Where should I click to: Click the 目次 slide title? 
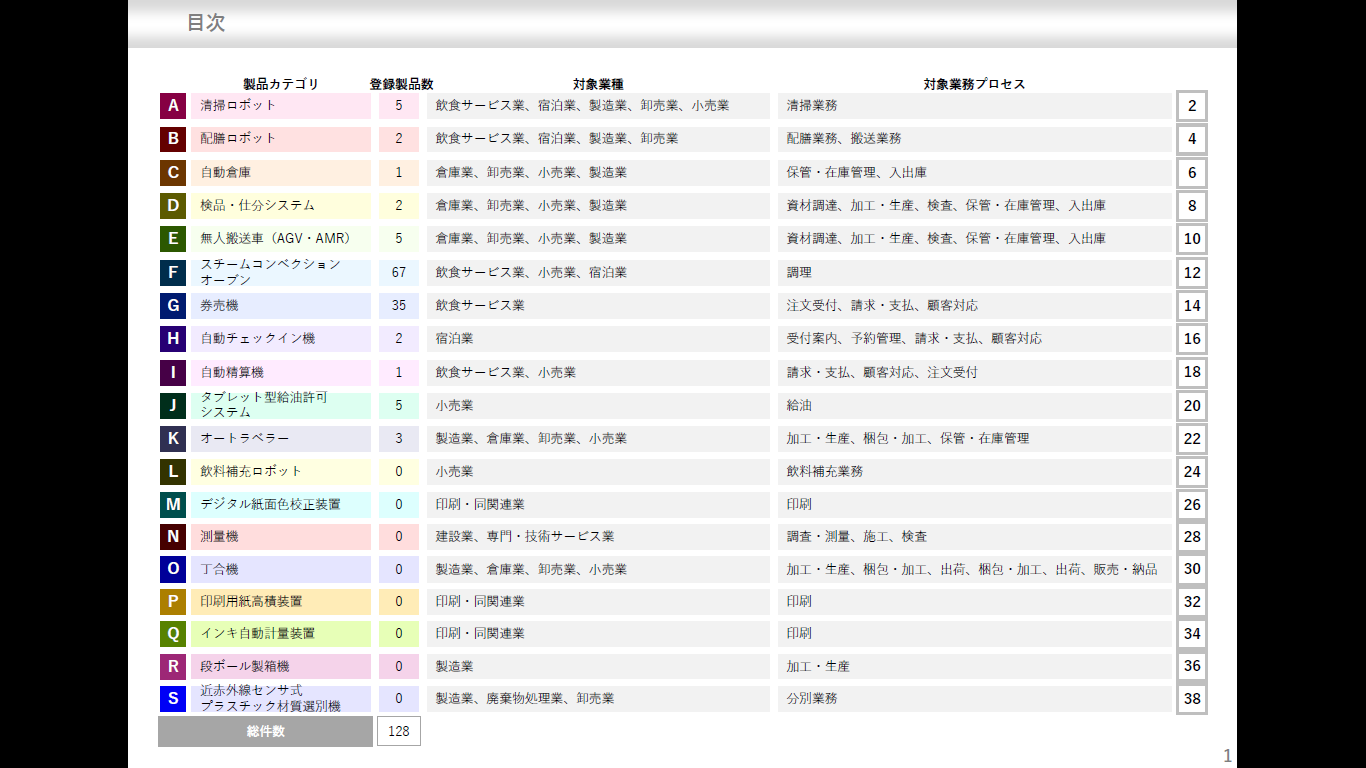click(206, 23)
